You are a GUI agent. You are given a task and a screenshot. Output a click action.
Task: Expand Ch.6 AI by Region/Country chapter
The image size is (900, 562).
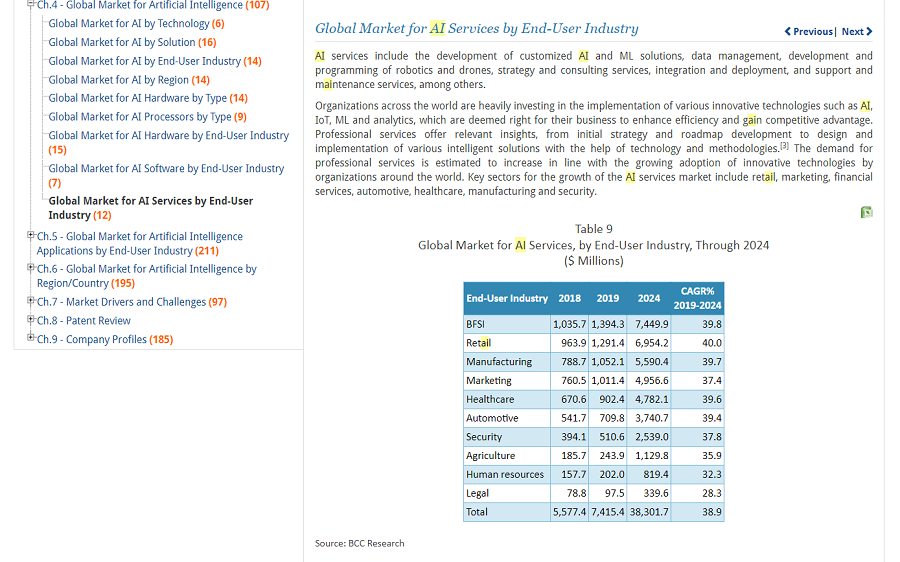pos(31,268)
